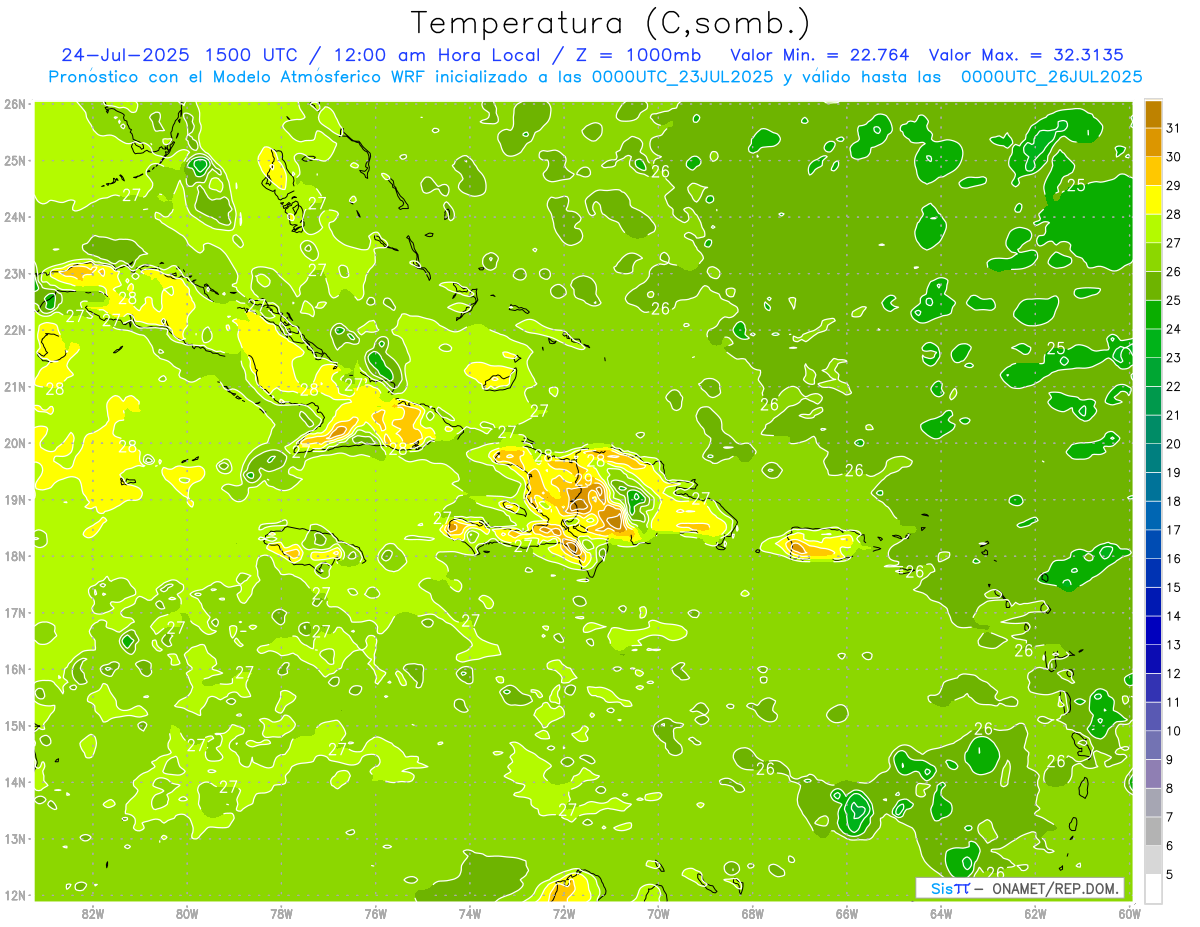Click the title "Temperatura (C,somb.)"
This screenshot has height=927, width=1200.
tap(611, 23)
